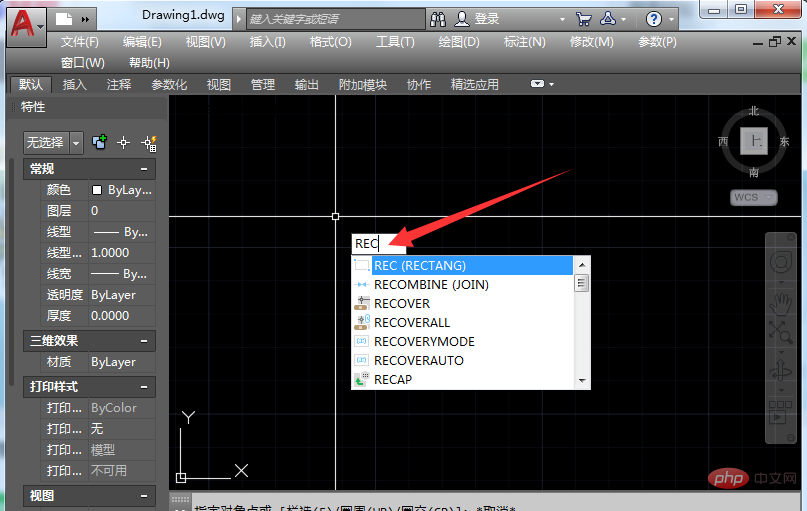Select REC (RECTANG) from the suggestion list

tap(463, 266)
